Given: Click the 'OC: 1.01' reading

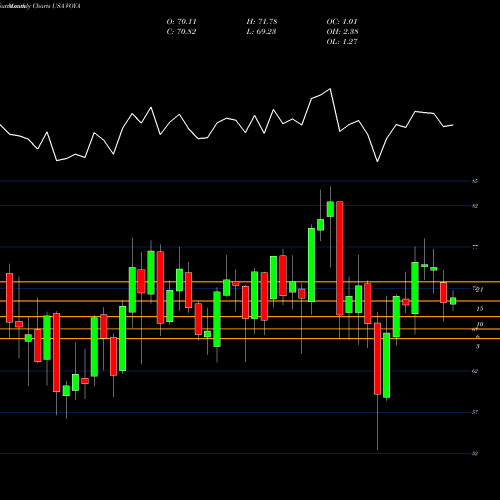Looking at the screenshot, I should pyautogui.click(x=342, y=22).
